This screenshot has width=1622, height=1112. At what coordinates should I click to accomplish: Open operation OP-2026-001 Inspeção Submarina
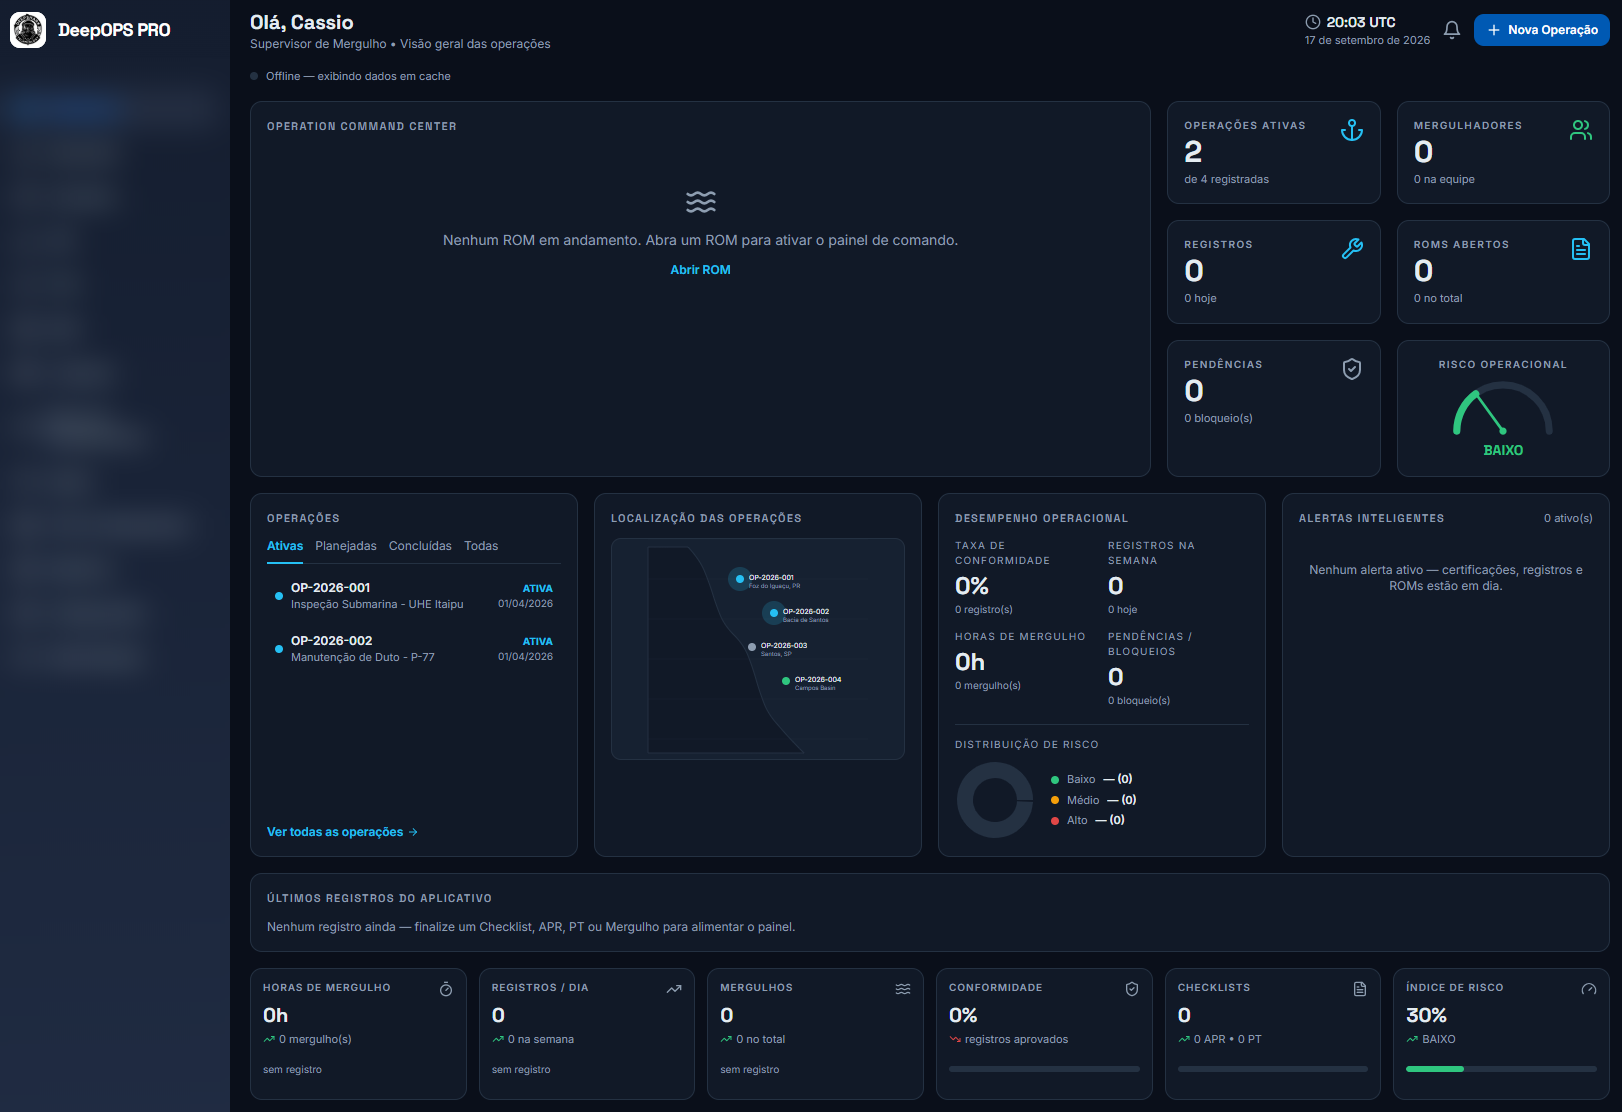414,596
